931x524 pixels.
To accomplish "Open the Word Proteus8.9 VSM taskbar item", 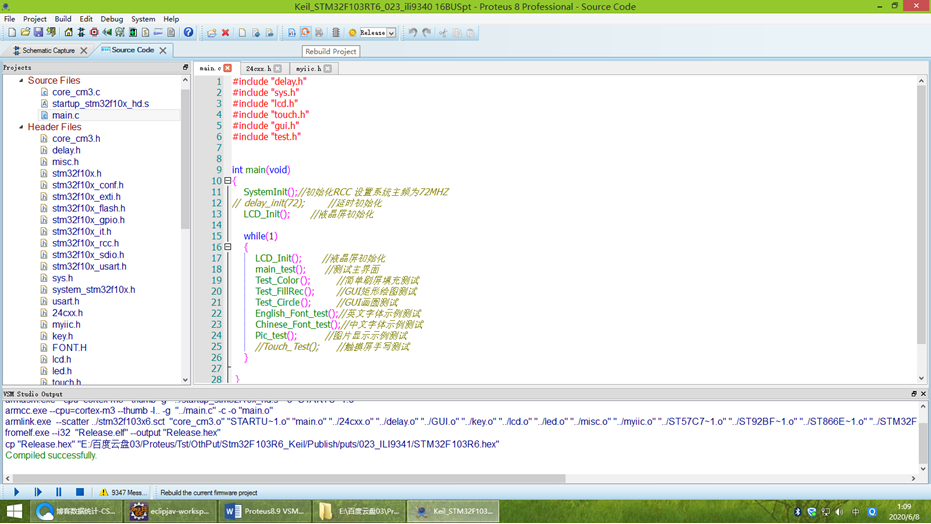I will 265,511.
